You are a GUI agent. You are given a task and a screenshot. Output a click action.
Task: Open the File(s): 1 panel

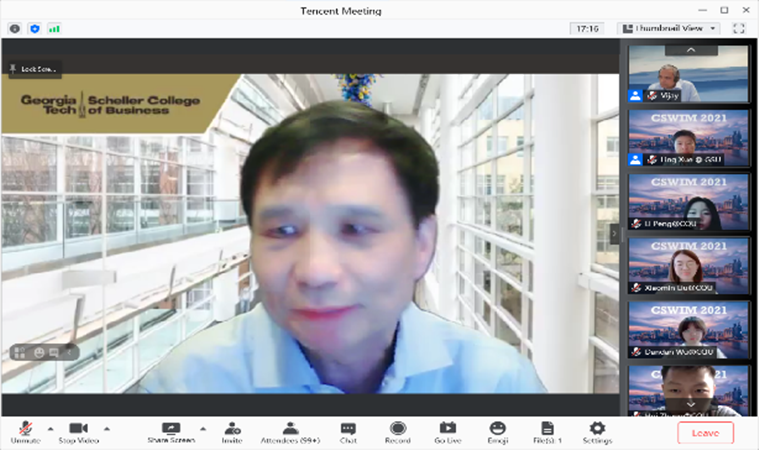click(x=547, y=433)
